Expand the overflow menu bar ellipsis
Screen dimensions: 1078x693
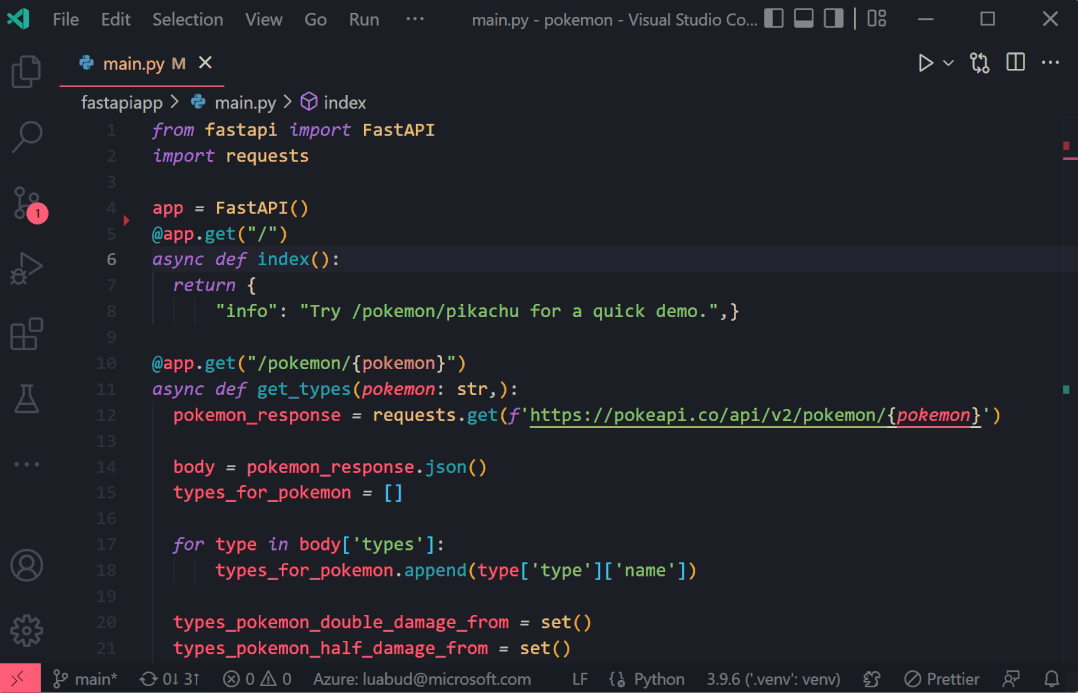[415, 19]
